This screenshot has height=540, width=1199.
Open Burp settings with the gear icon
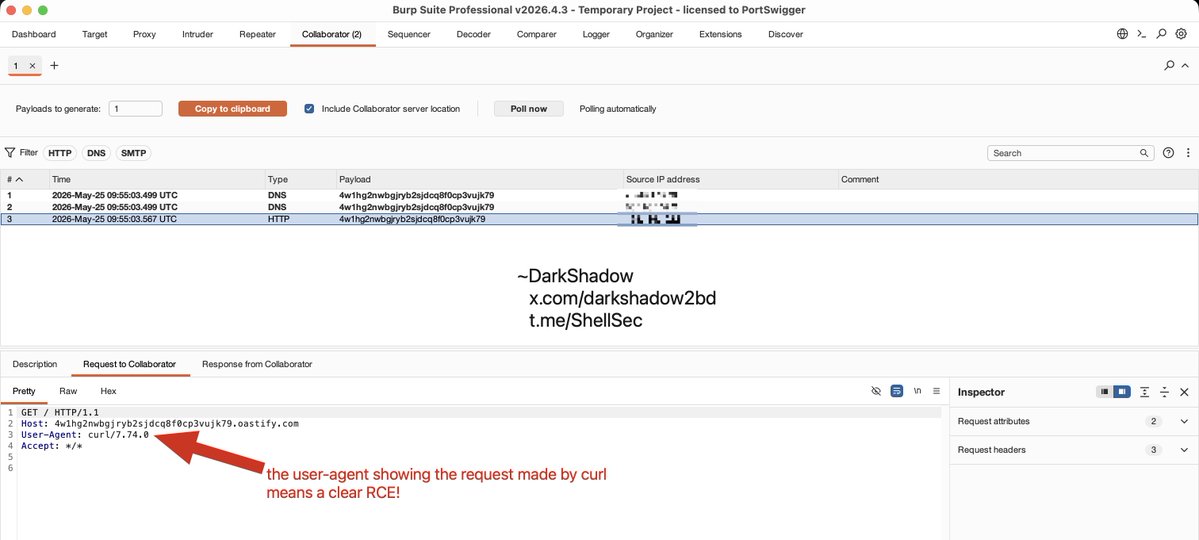click(x=1181, y=34)
